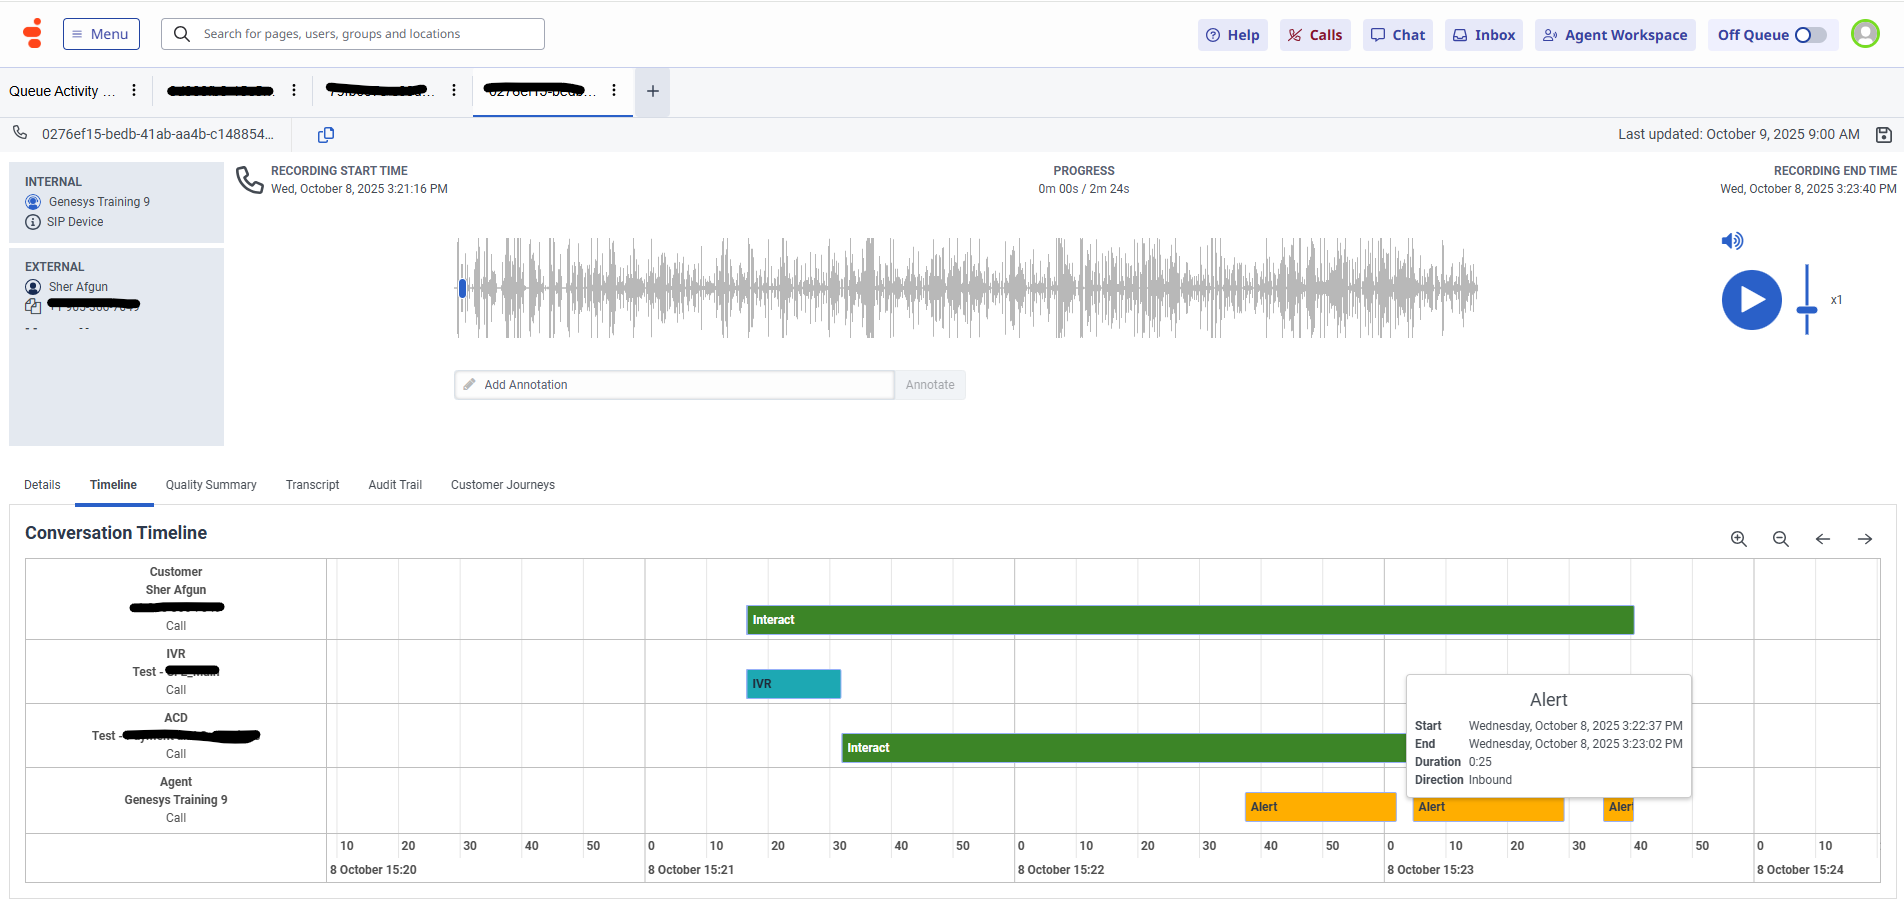Screen dimensions: 1904x906
Task: Adjust the playback speed slider
Action: (1806, 309)
